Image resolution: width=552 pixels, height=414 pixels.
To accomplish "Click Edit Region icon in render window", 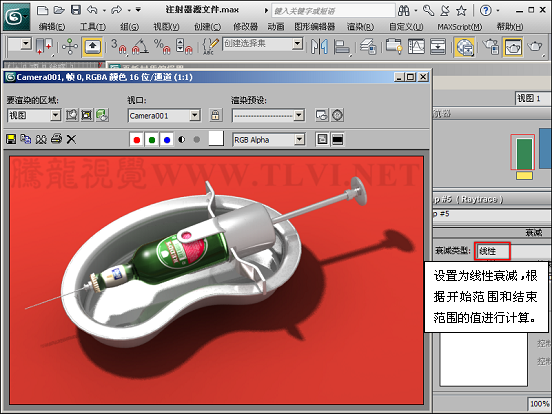I will [72, 115].
